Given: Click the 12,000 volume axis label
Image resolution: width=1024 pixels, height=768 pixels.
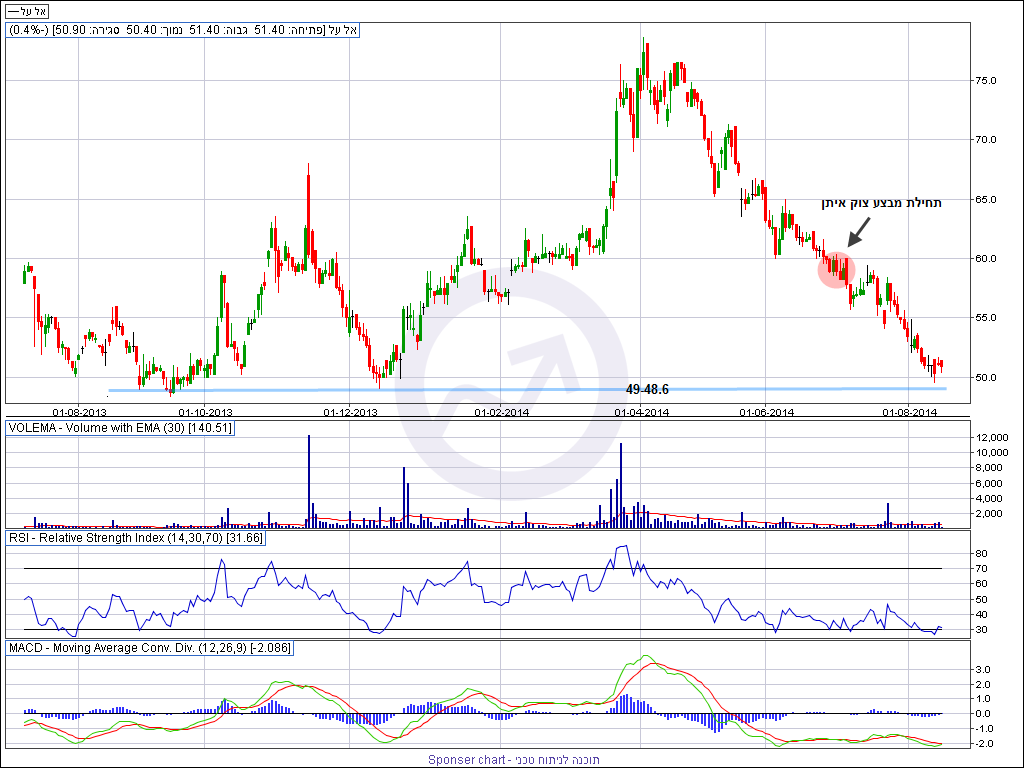Looking at the screenshot, I should click(993, 438).
